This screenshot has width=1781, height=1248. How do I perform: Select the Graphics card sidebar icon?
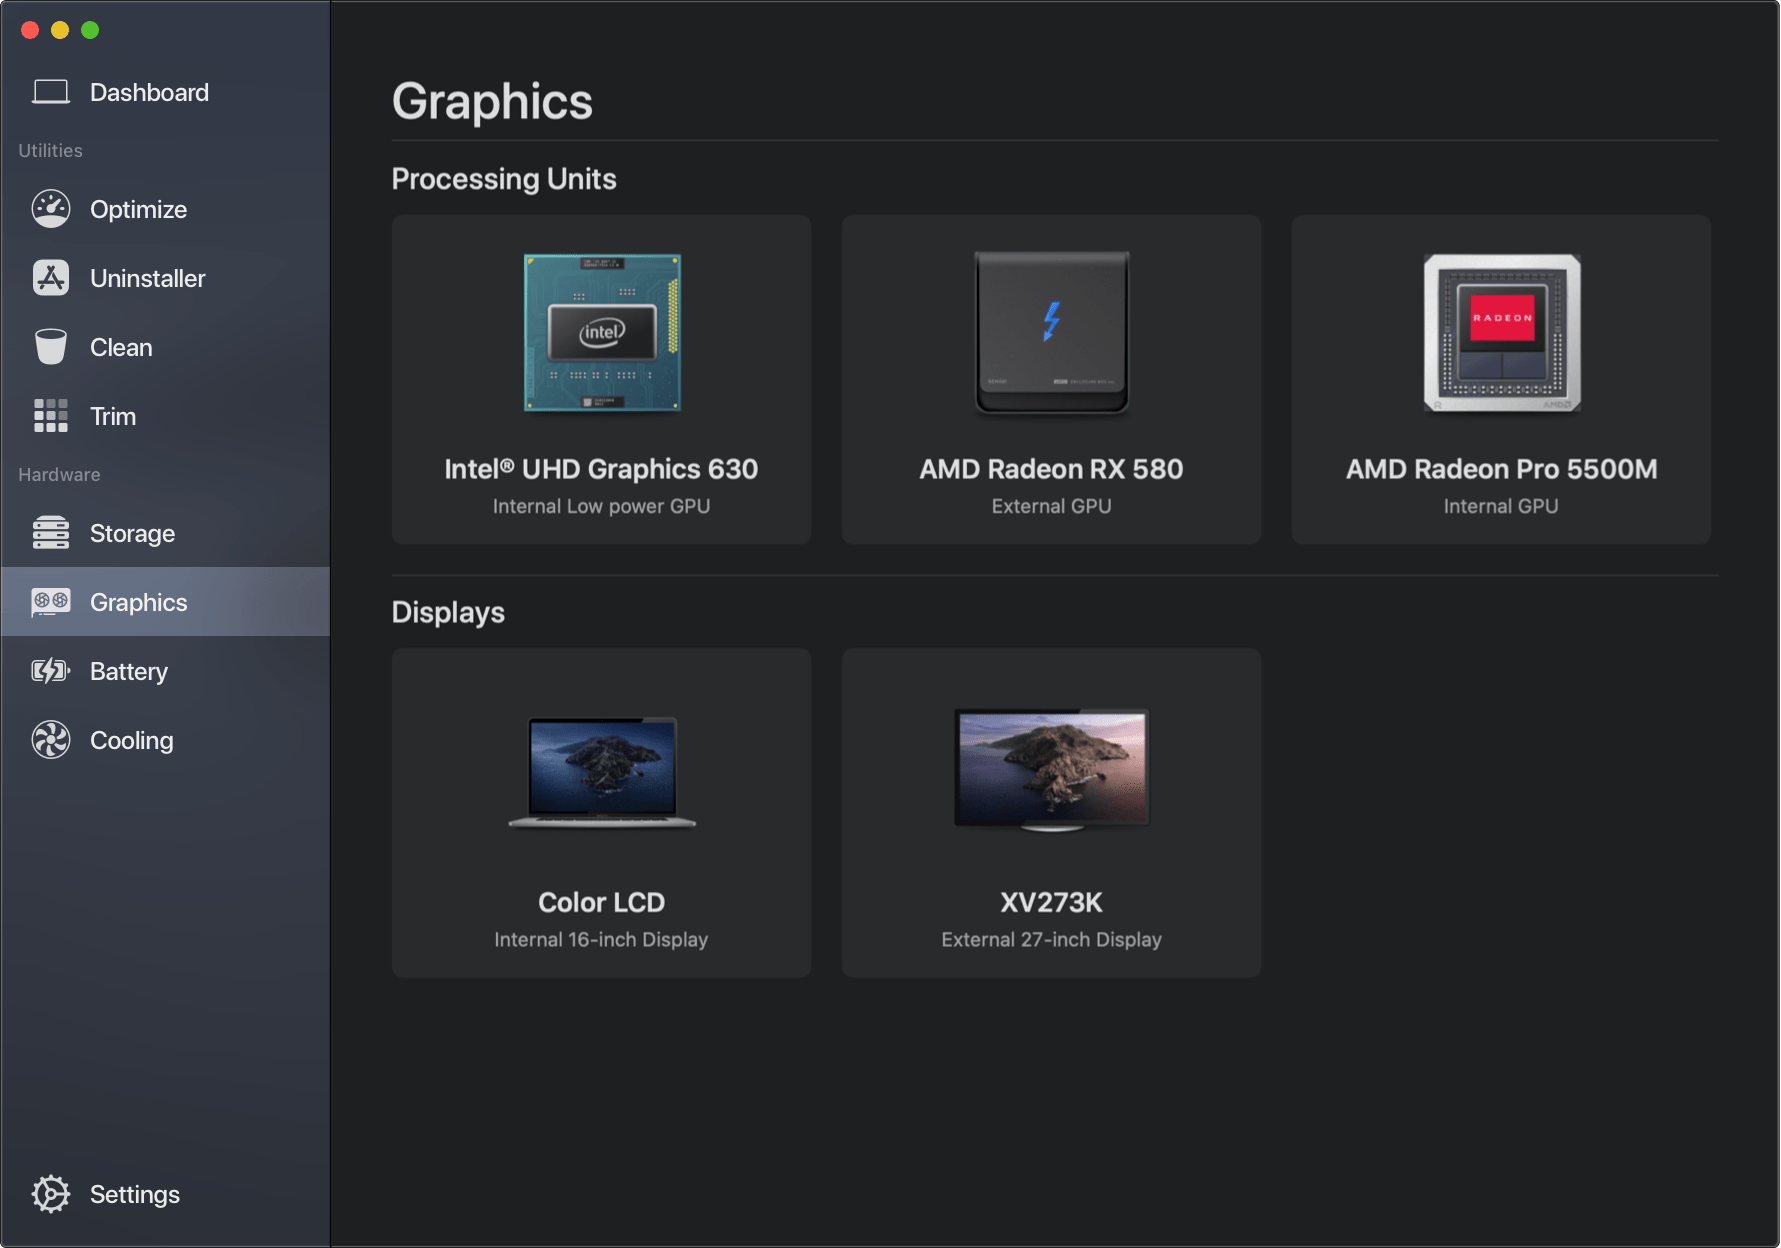[x=50, y=602]
